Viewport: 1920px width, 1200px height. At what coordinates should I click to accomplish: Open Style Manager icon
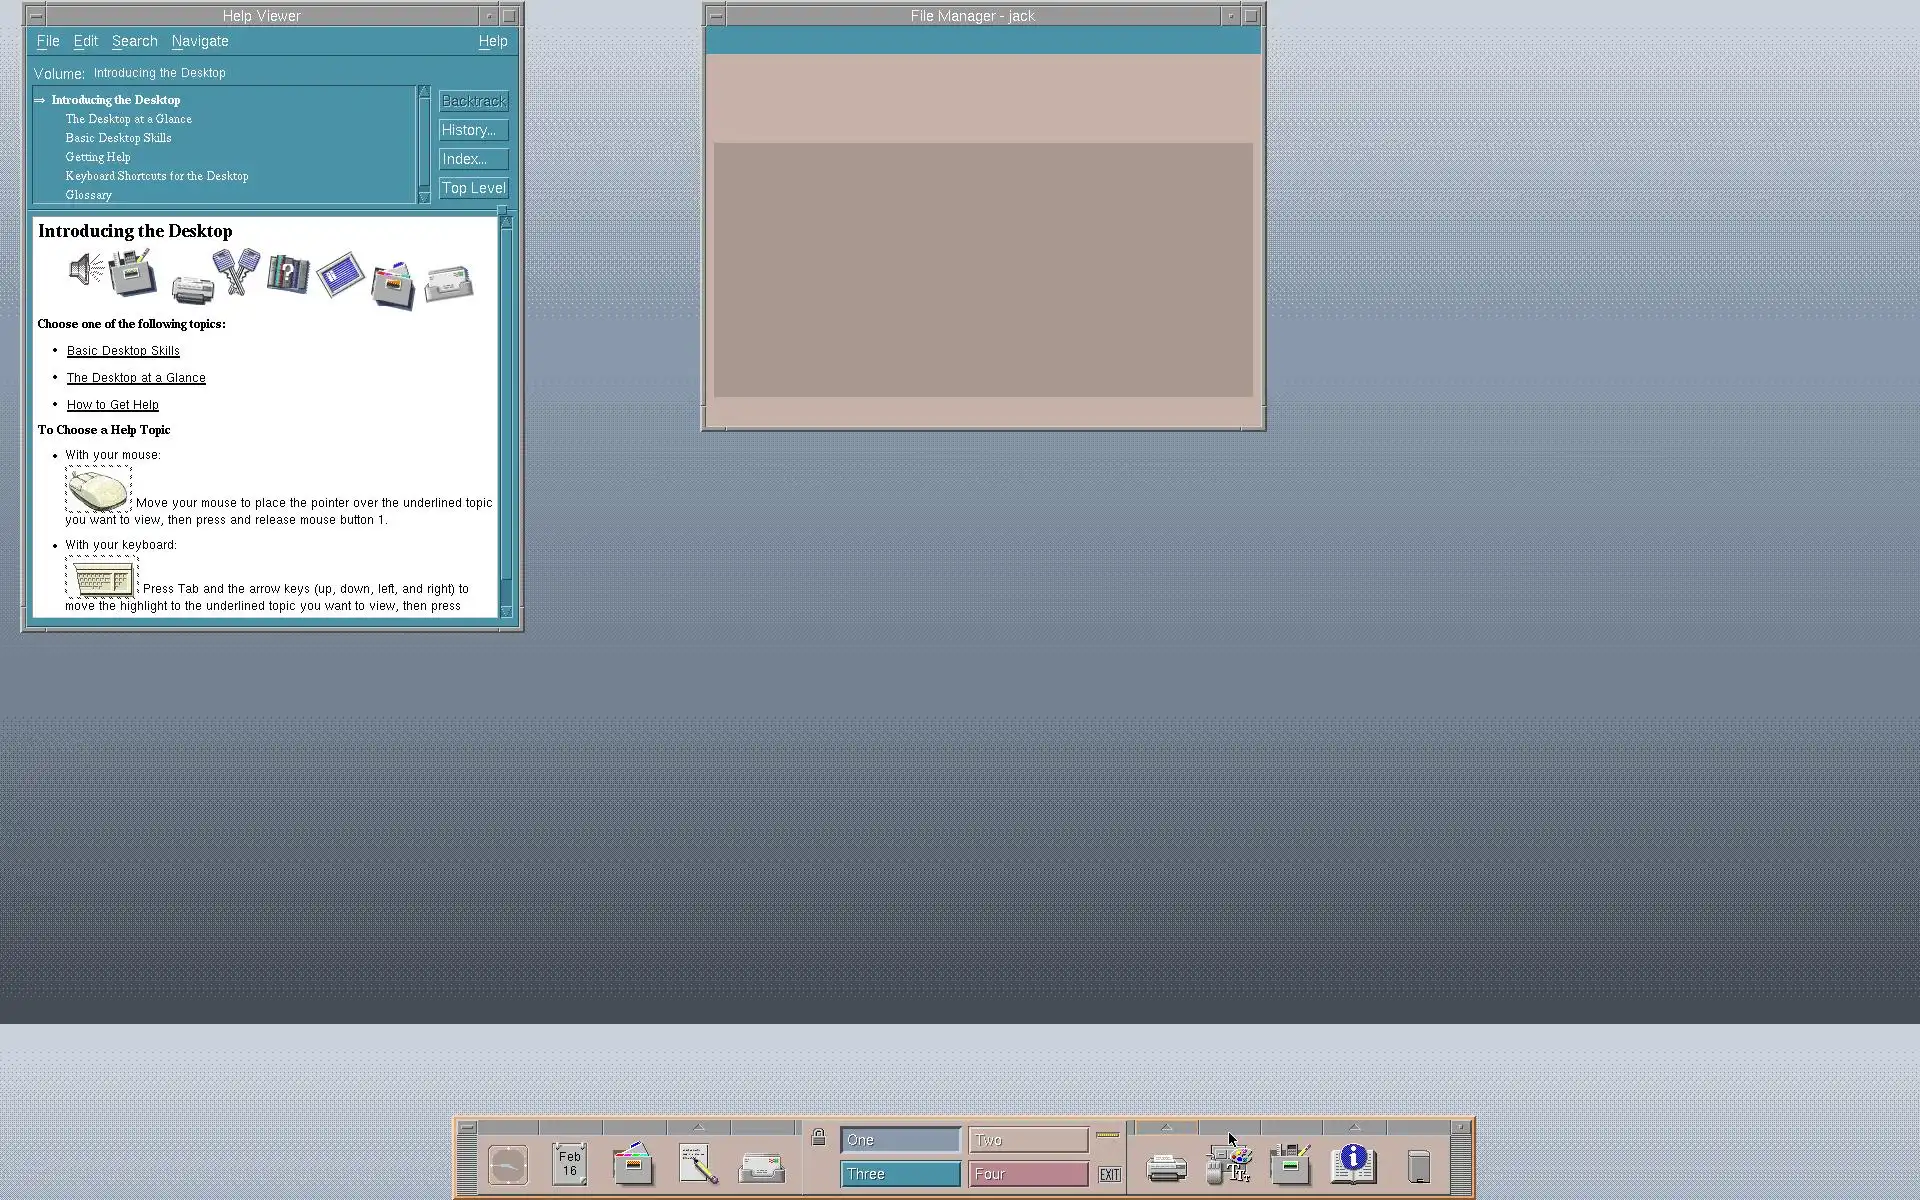coord(1229,1167)
